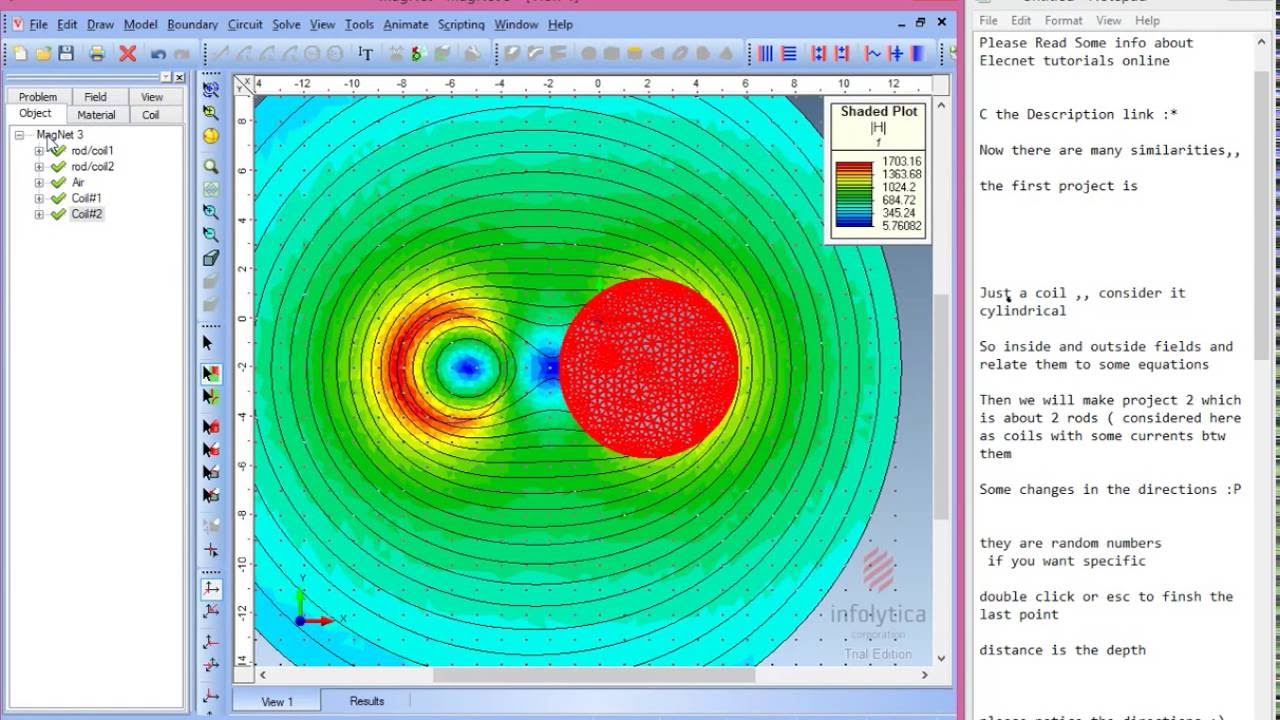The width and height of the screenshot is (1280, 720).
Task: Click the blue graph line toolbar icon
Action: [x=873, y=53]
